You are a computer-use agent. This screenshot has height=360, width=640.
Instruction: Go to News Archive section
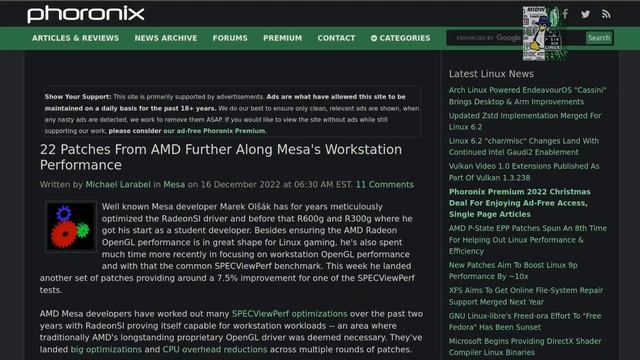click(166, 38)
